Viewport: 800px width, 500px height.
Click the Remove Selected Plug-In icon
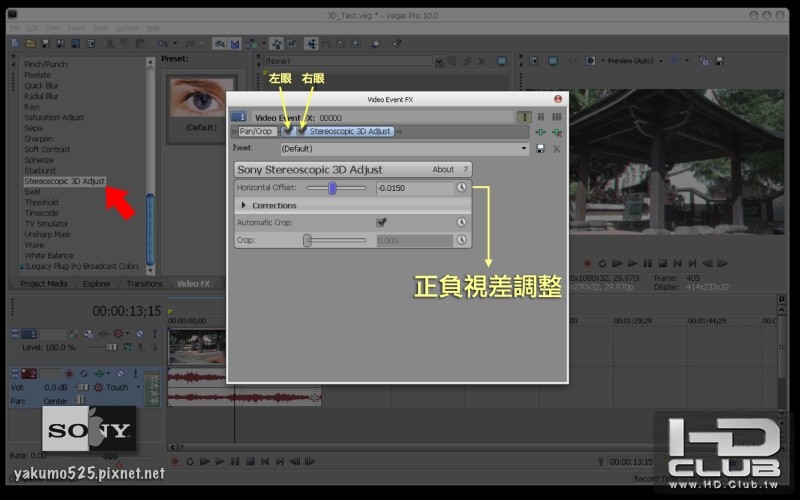(x=557, y=132)
